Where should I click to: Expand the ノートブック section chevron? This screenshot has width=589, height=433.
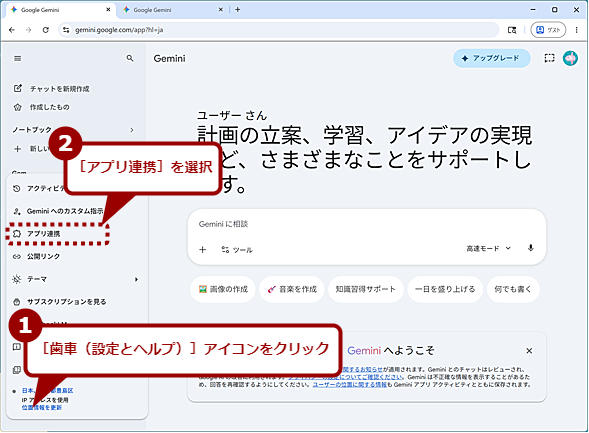click(132, 130)
